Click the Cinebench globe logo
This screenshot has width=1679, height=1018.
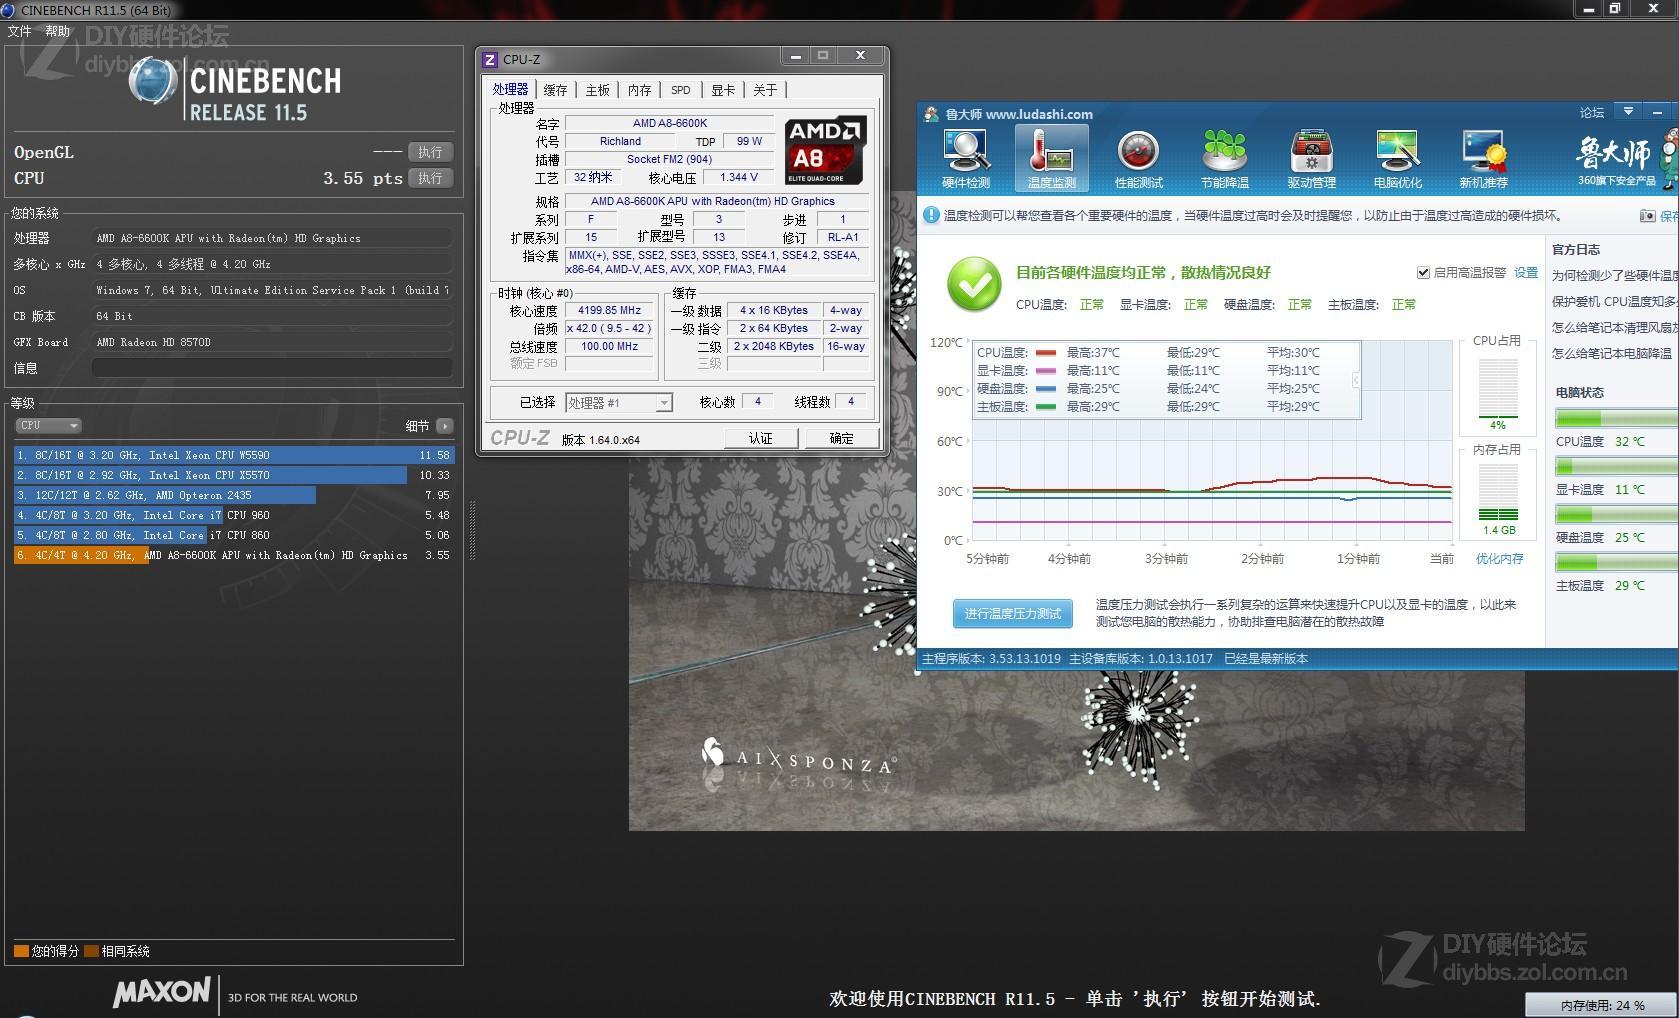(153, 80)
